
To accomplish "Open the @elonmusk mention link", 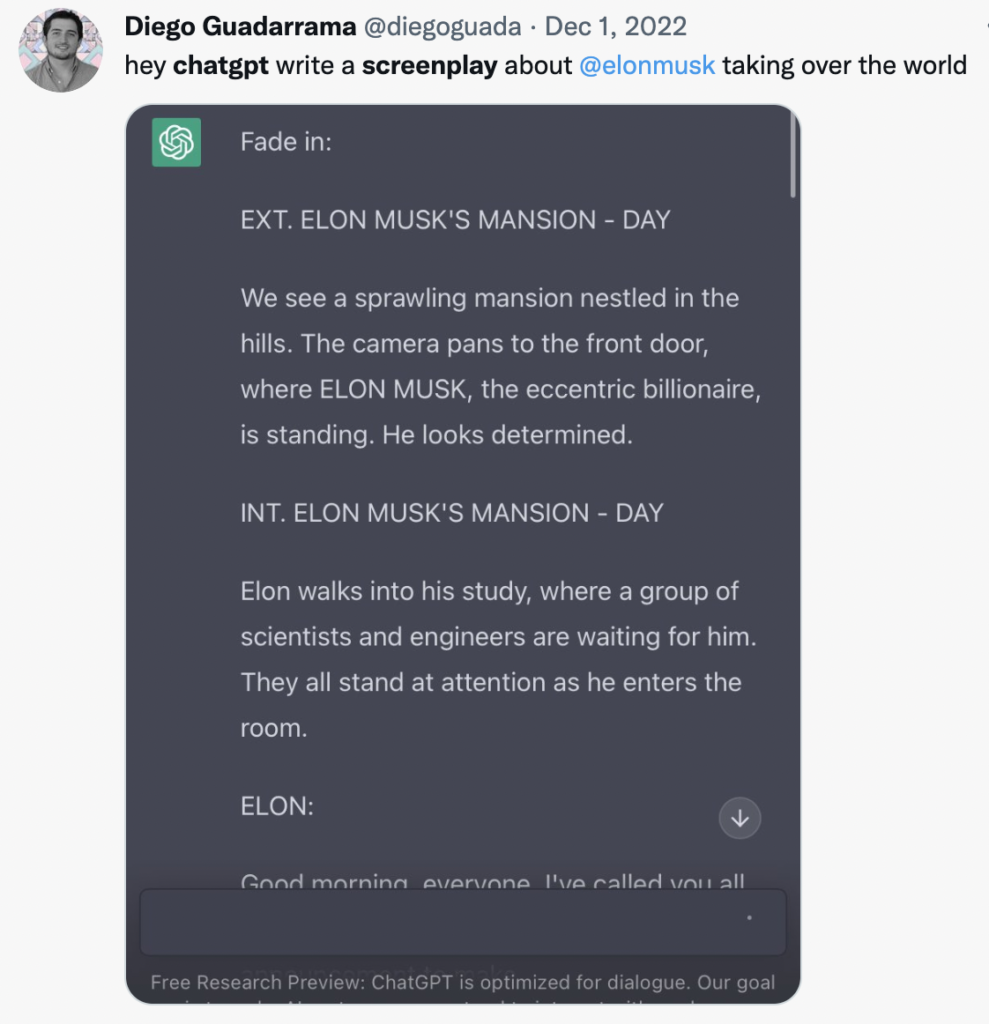I will pyautogui.click(x=647, y=65).
